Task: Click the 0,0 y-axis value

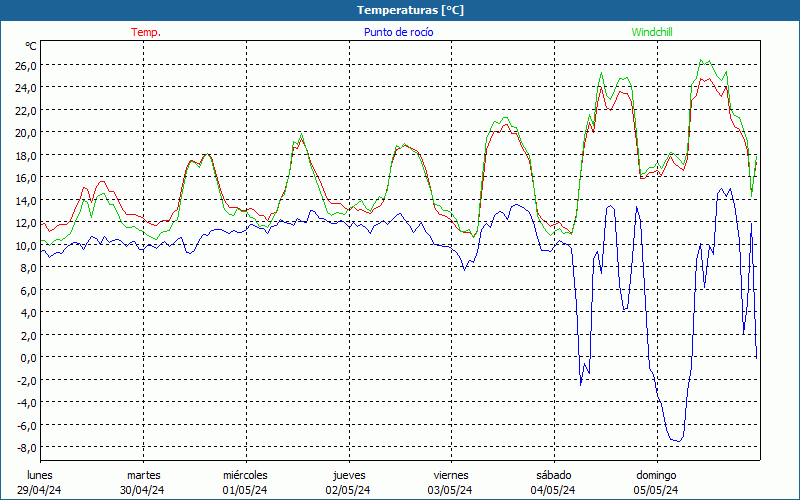Action: click(x=29, y=357)
